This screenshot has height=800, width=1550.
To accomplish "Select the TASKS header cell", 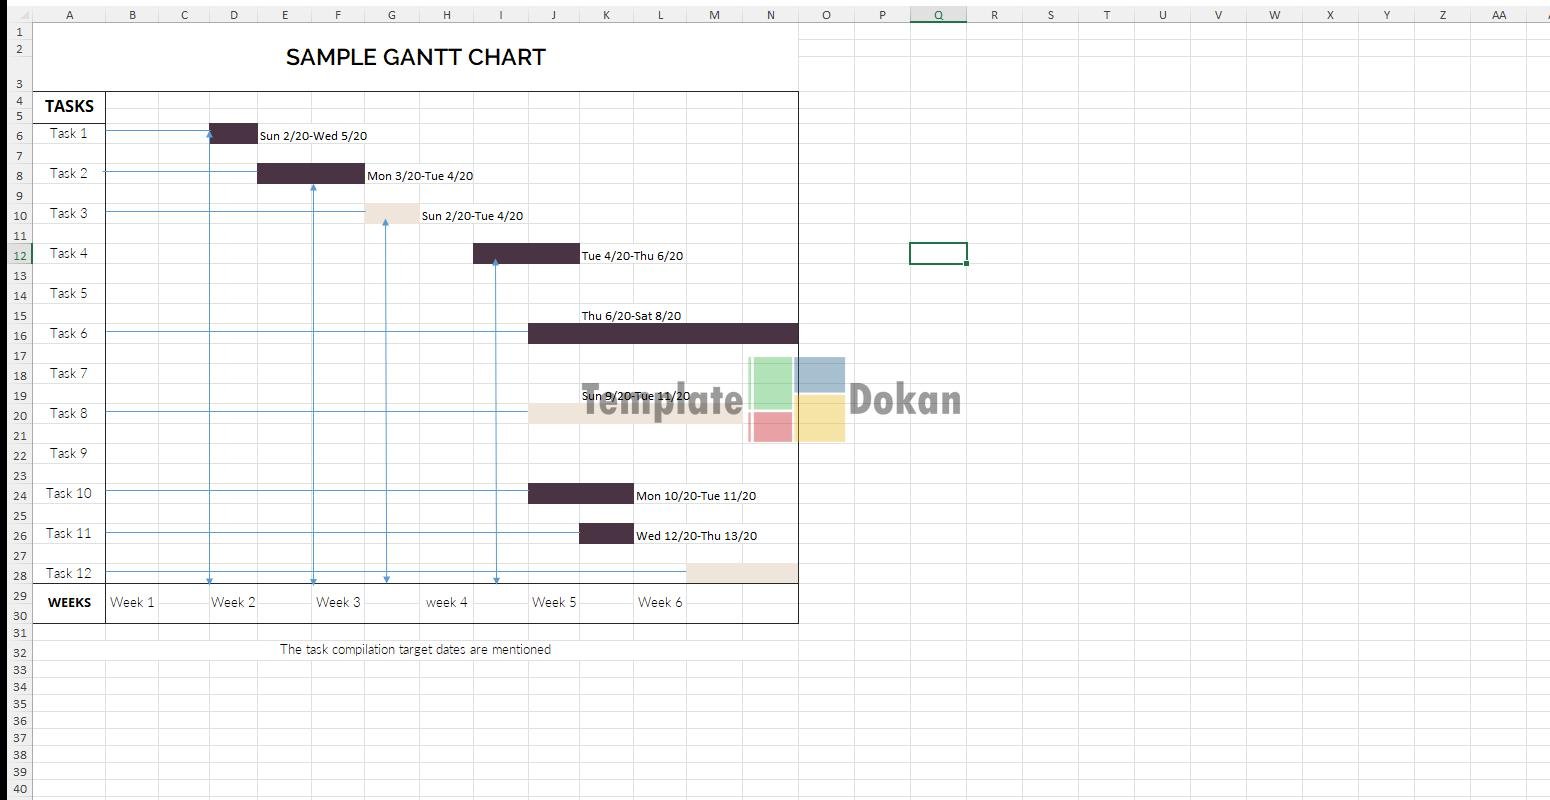I will (x=69, y=106).
